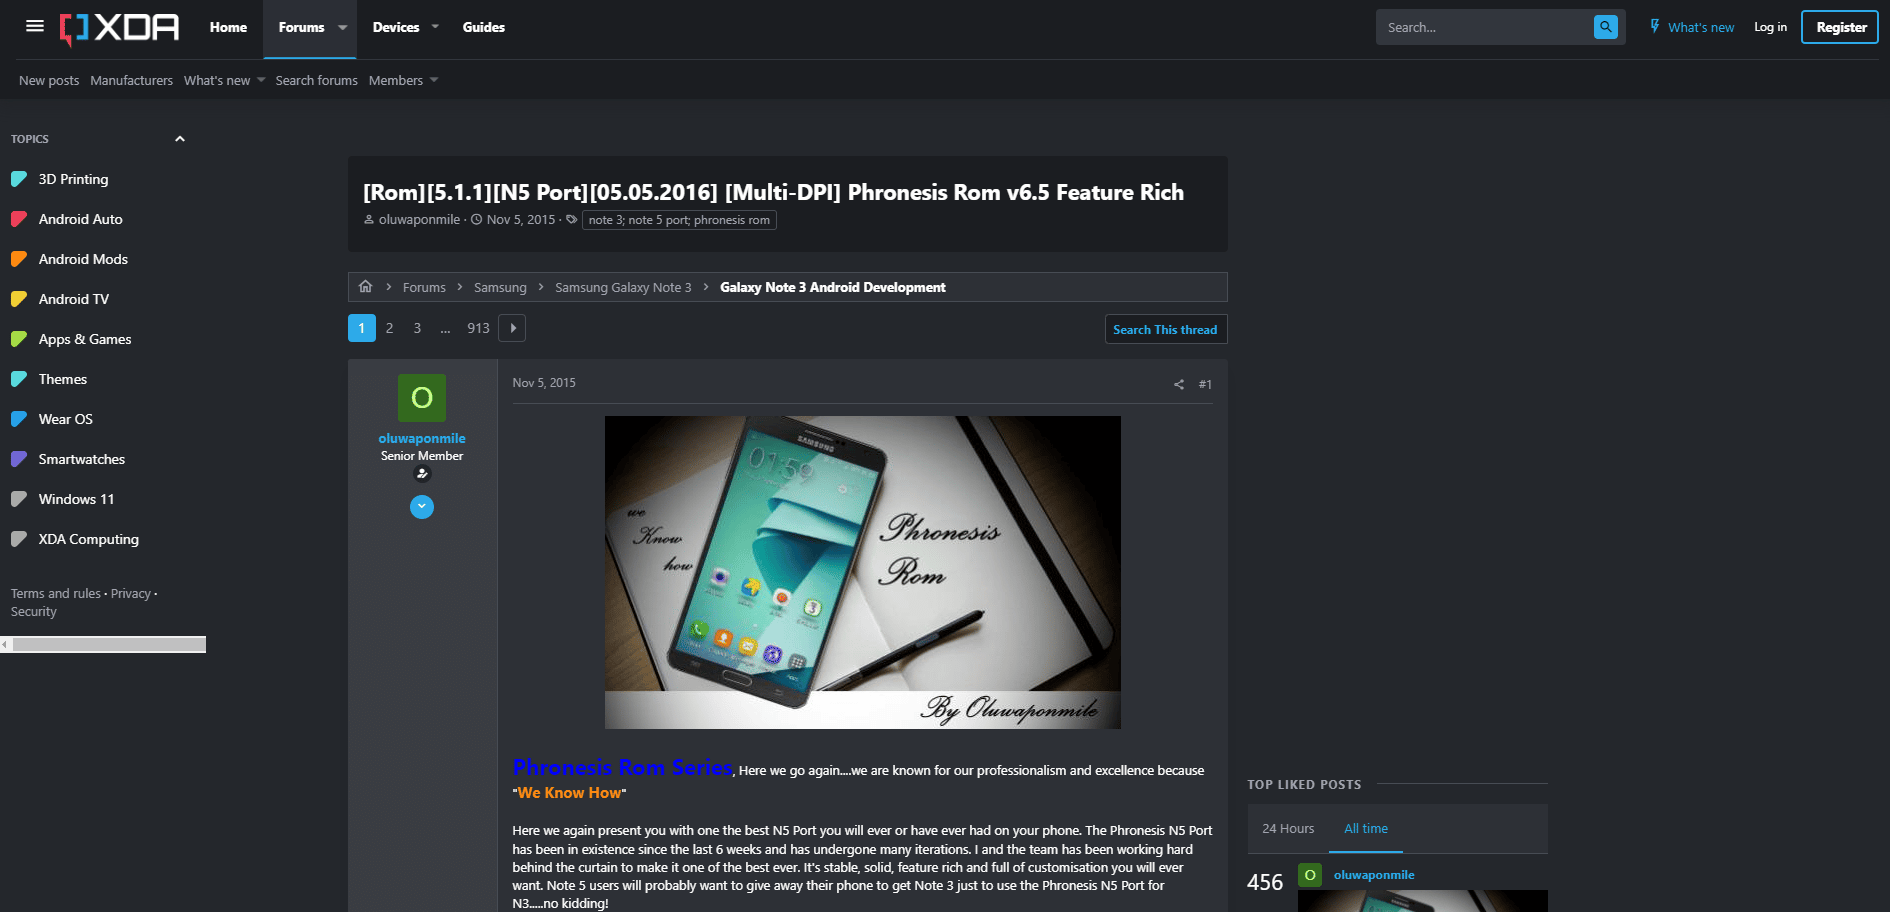
Task: Click the small O avatar in Top Liked Posts
Action: (x=1310, y=875)
